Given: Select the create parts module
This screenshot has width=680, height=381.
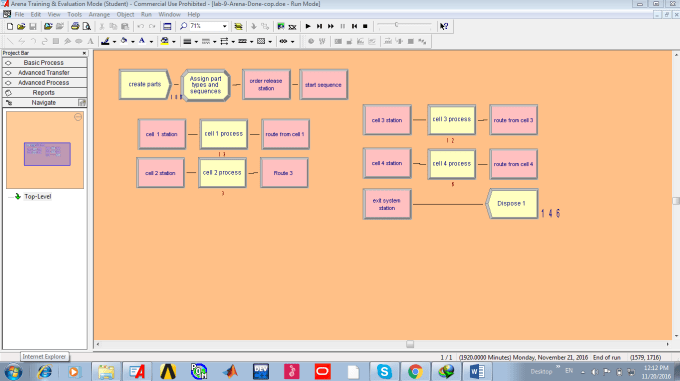Looking at the screenshot, I should [x=145, y=85].
